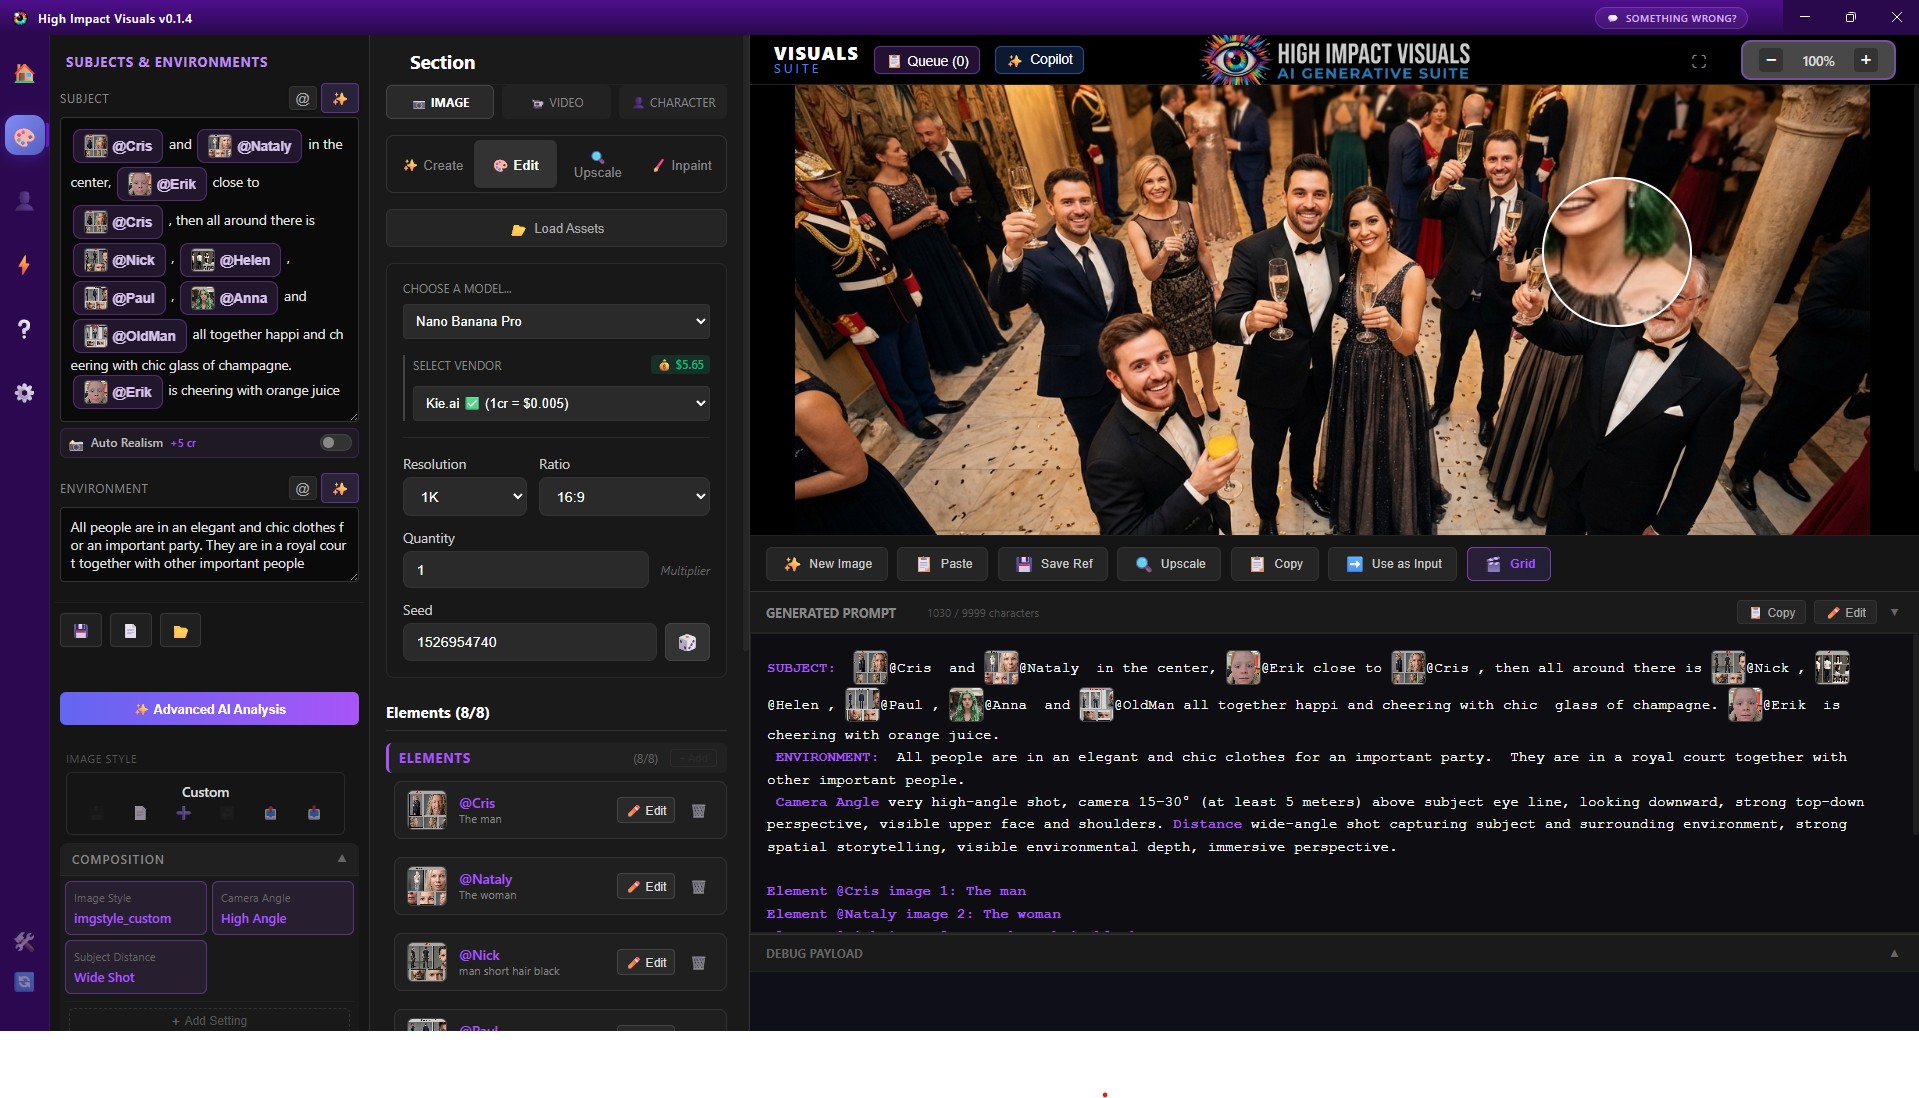1919x1098 pixels.
Task: Click into the Quantity field
Action: pos(526,570)
